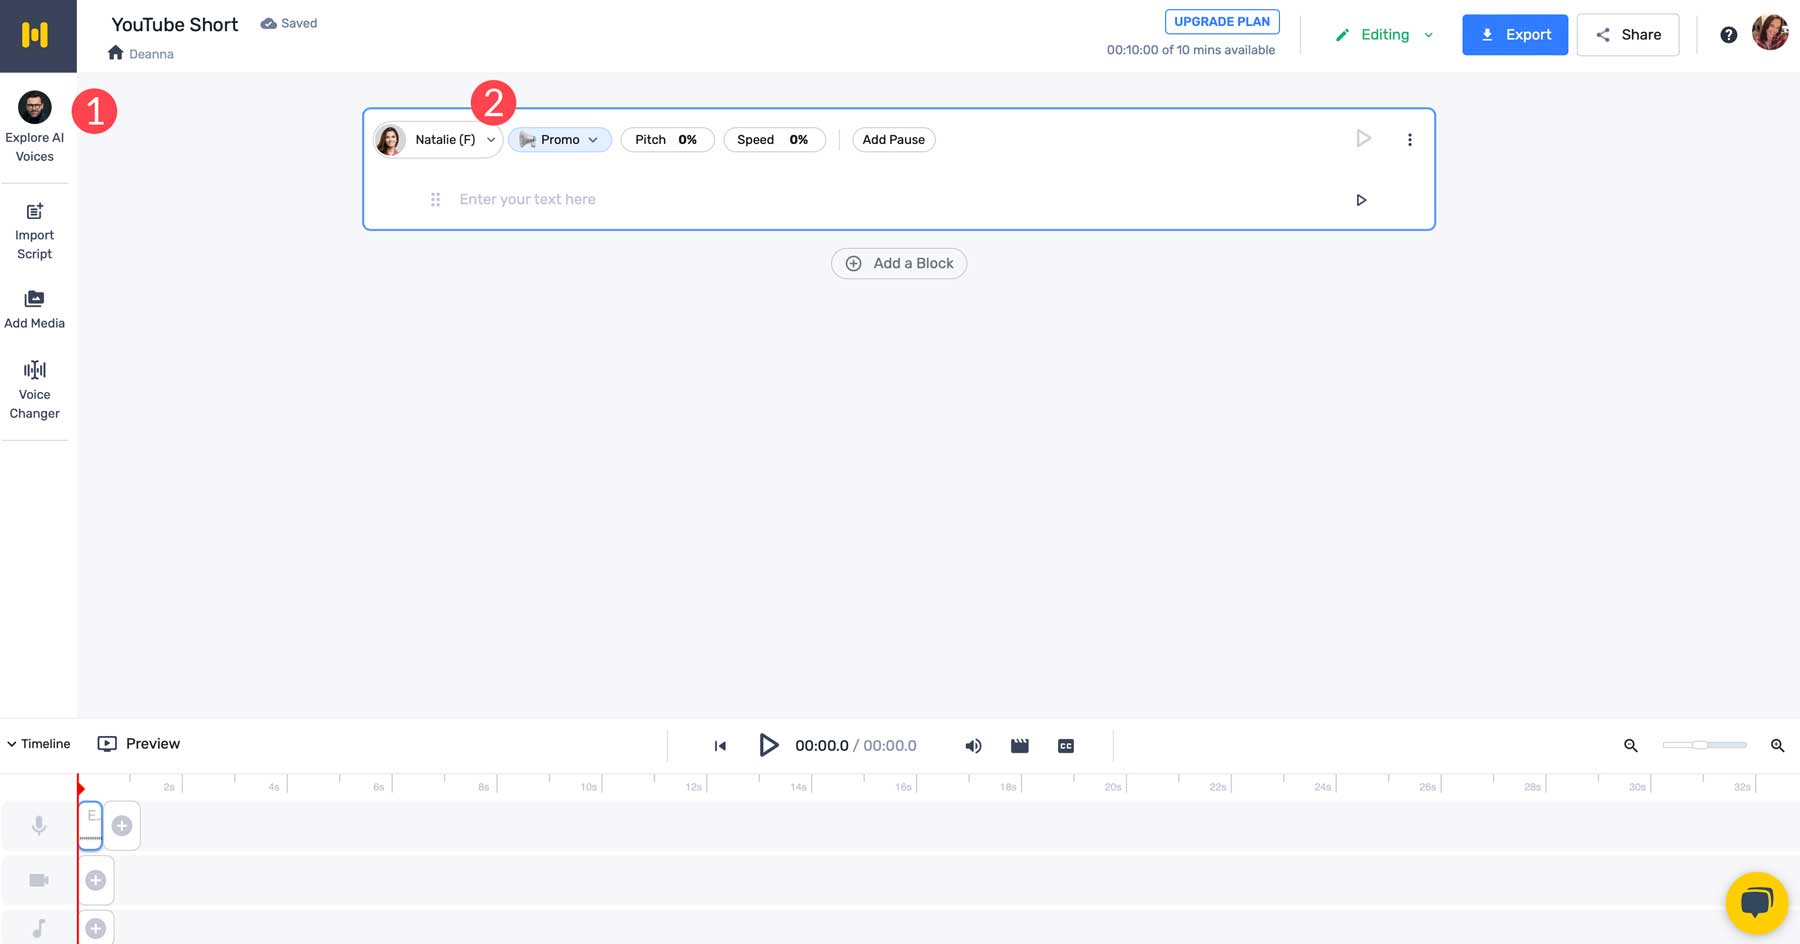The image size is (1800, 944).
Task: Open the Natalie (F) voice dropdown
Action: 437,139
